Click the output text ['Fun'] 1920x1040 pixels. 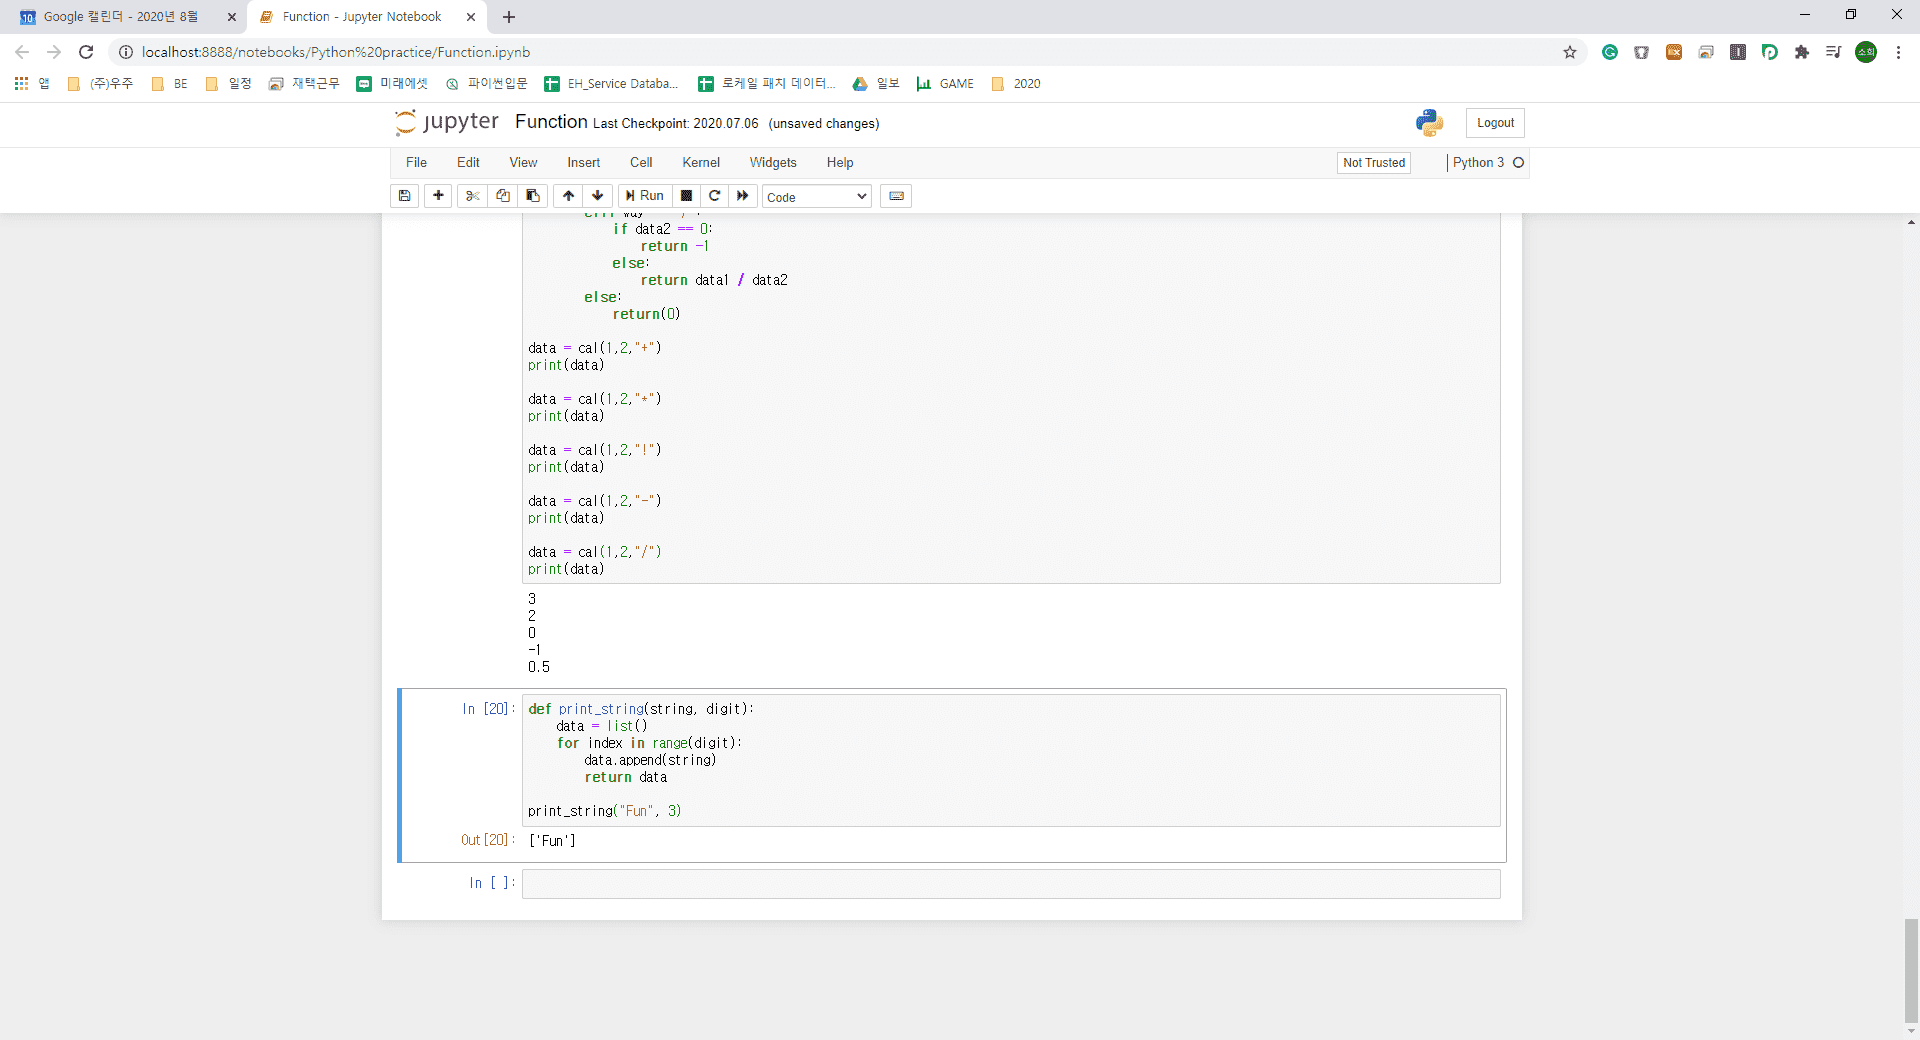tap(552, 841)
